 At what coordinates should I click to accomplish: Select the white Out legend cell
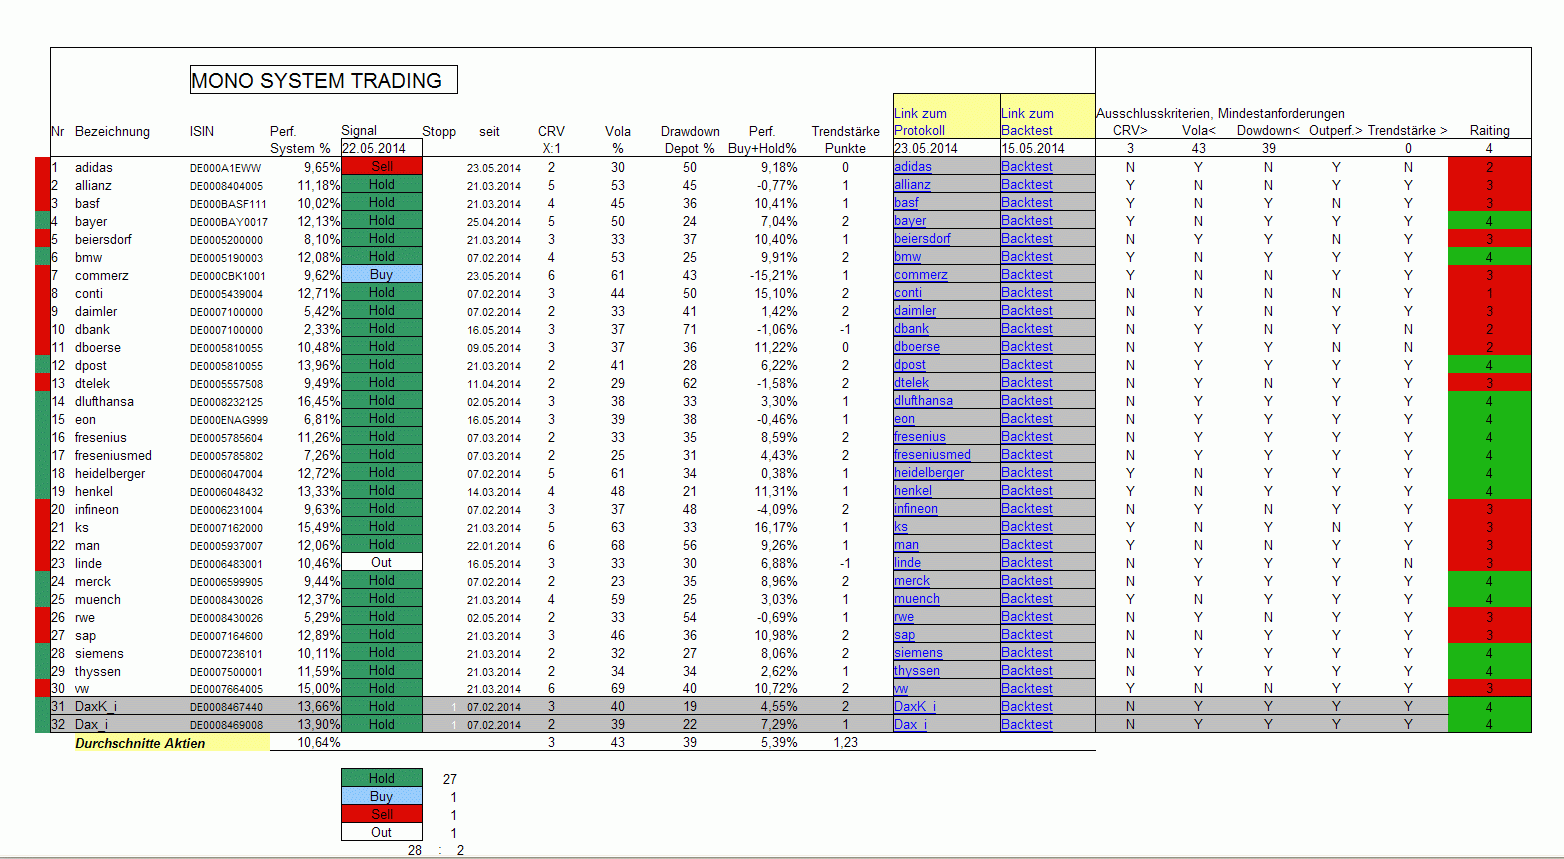tap(382, 832)
